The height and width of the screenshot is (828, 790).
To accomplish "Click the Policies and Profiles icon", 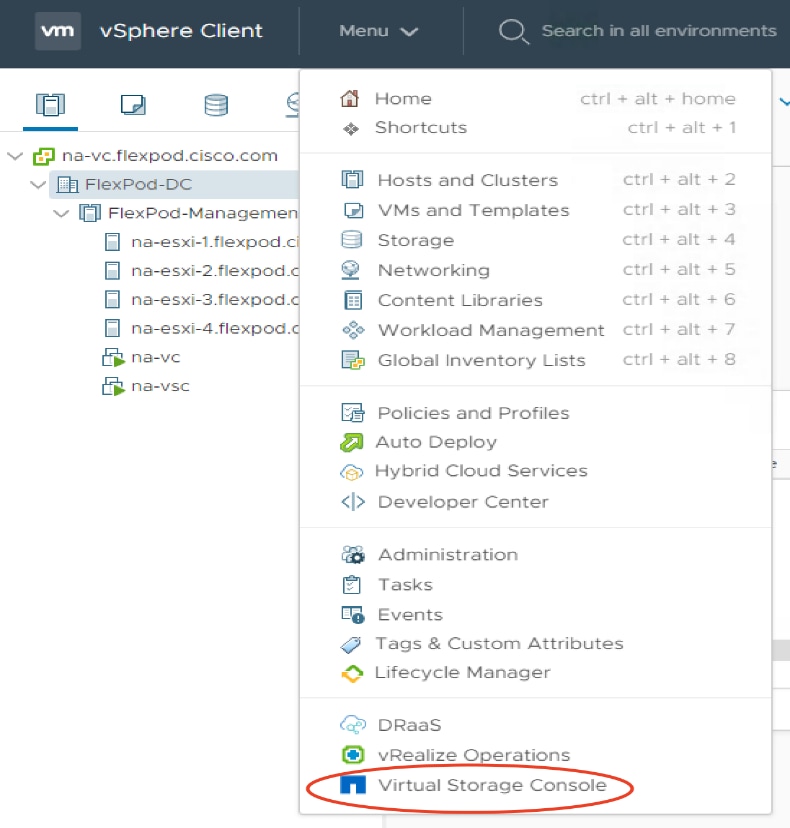I will pos(353,412).
